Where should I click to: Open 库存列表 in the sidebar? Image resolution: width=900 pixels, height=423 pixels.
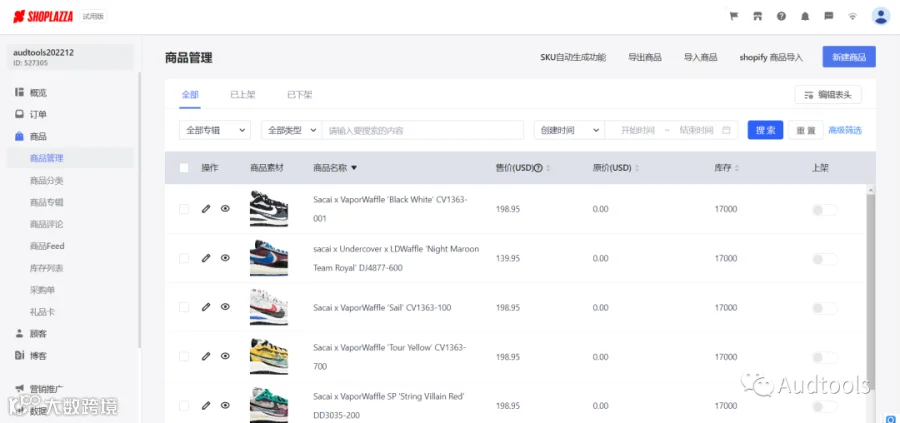pyautogui.click(x=46, y=268)
